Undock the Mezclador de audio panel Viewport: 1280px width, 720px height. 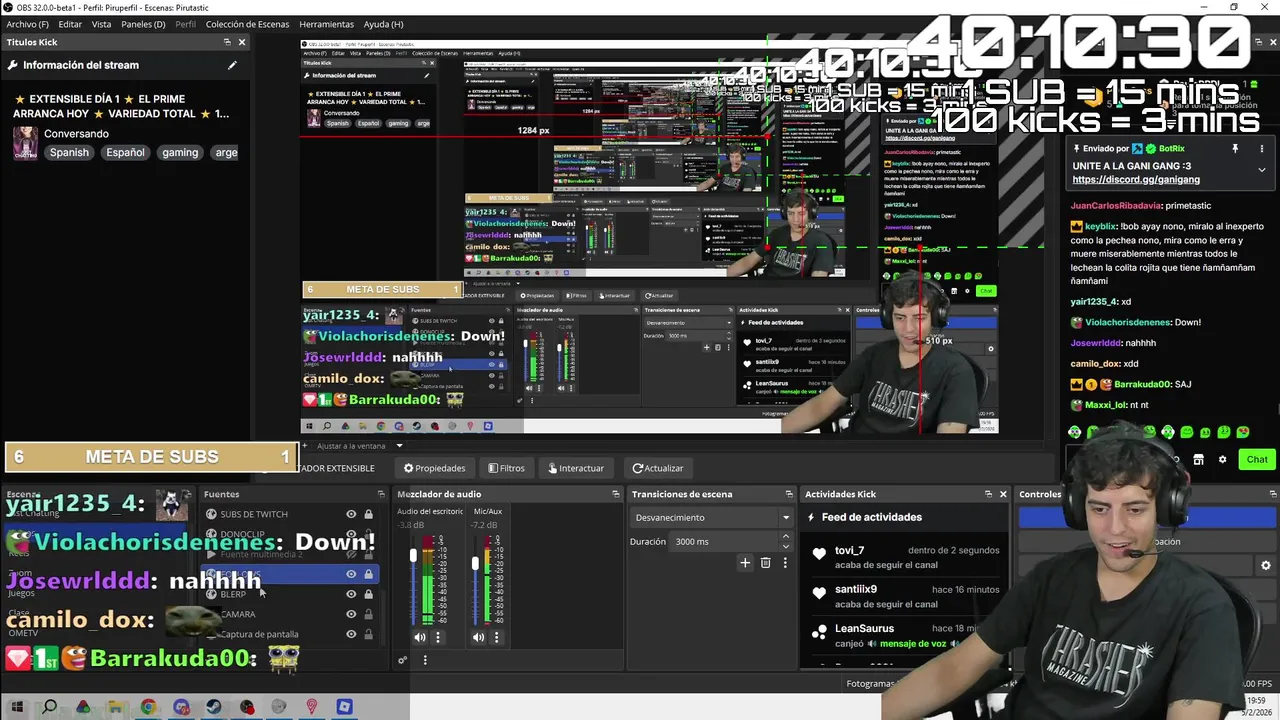616,494
